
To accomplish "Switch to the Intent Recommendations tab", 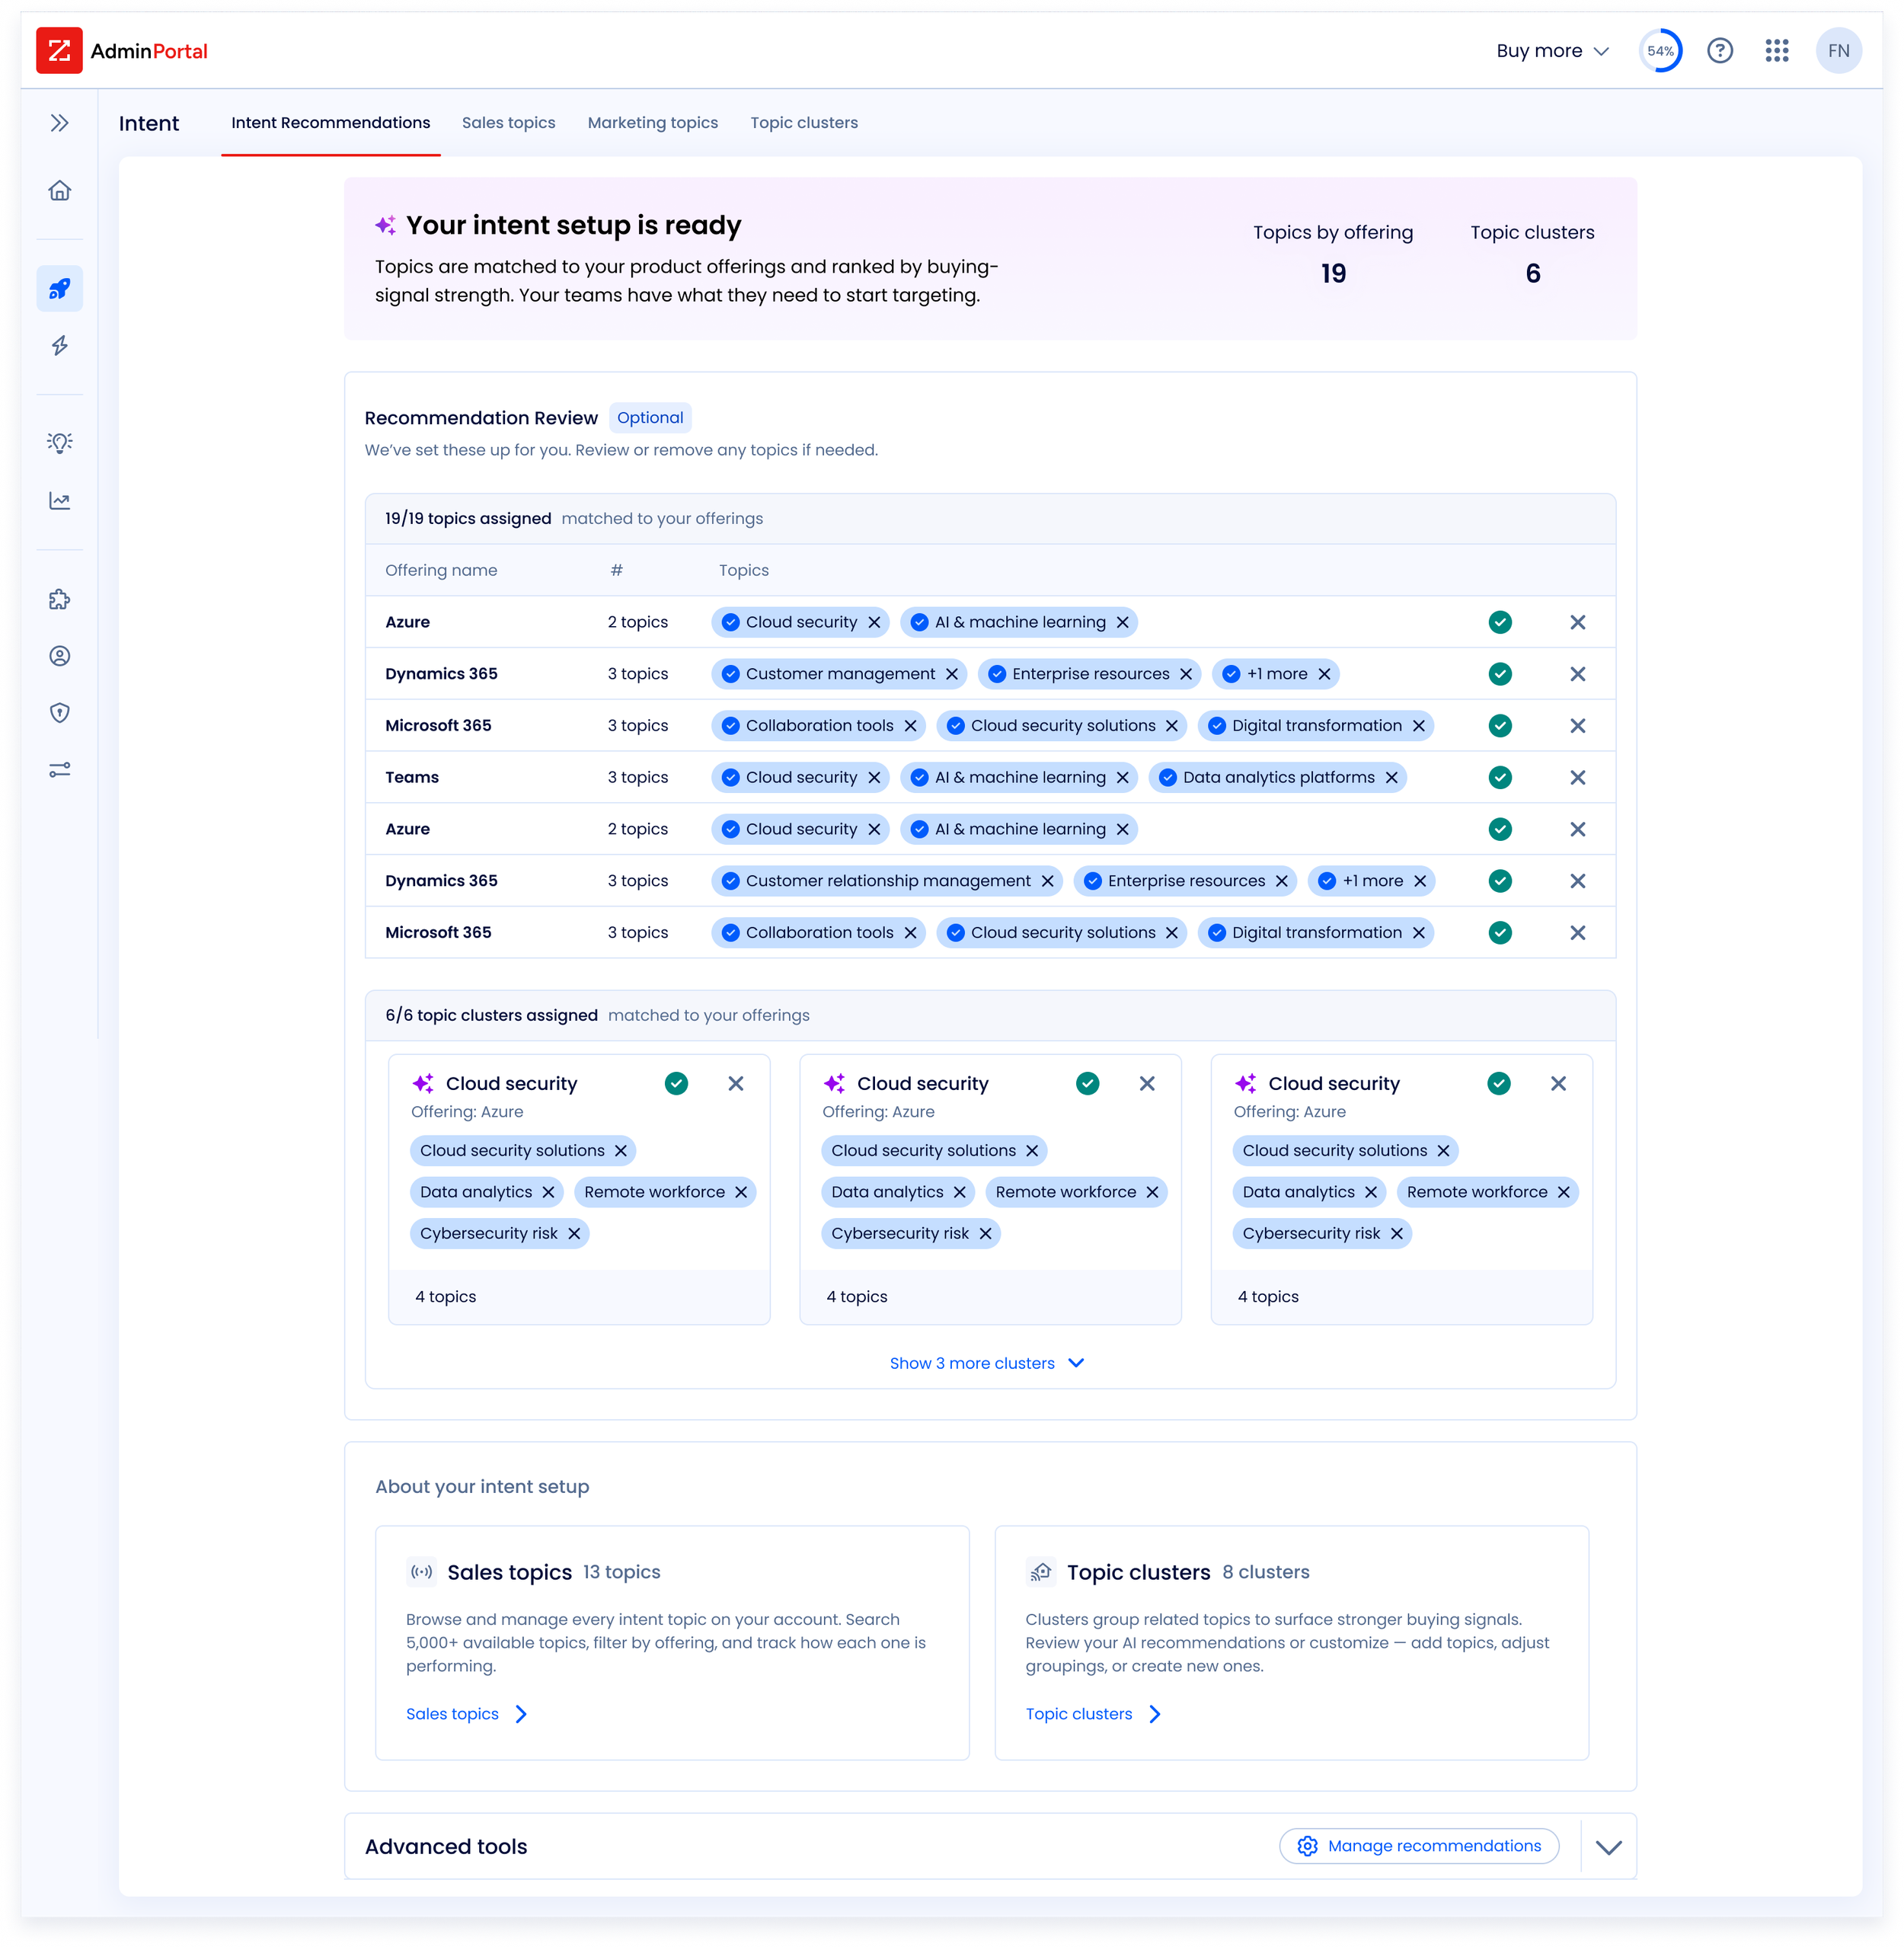I will pos(331,123).
